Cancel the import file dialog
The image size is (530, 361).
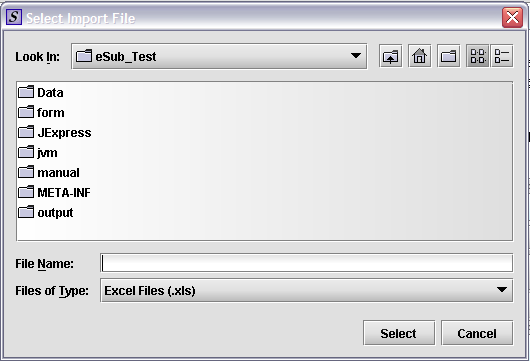point(477,333)
